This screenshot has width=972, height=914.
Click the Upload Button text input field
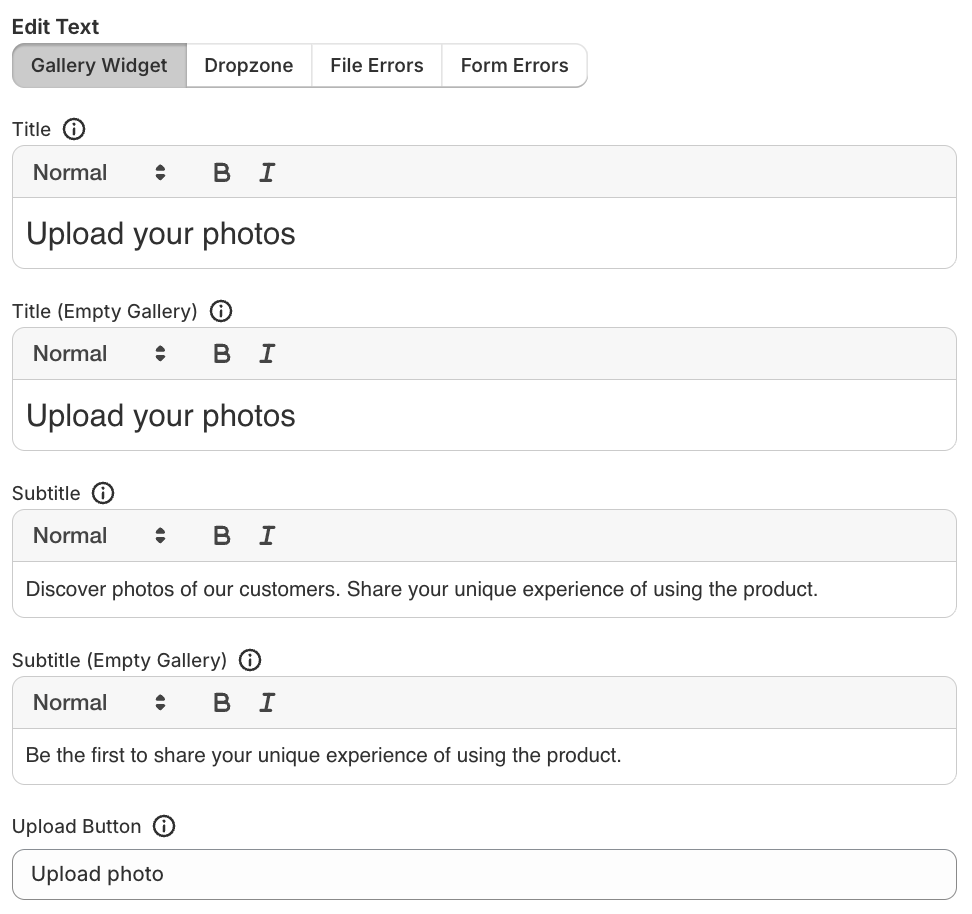tap(484, 874)
